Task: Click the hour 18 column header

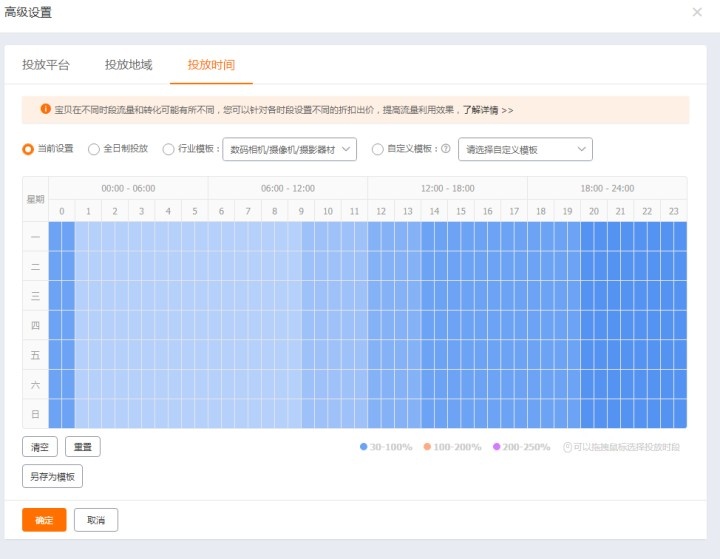Action: [x=541, y=211]
